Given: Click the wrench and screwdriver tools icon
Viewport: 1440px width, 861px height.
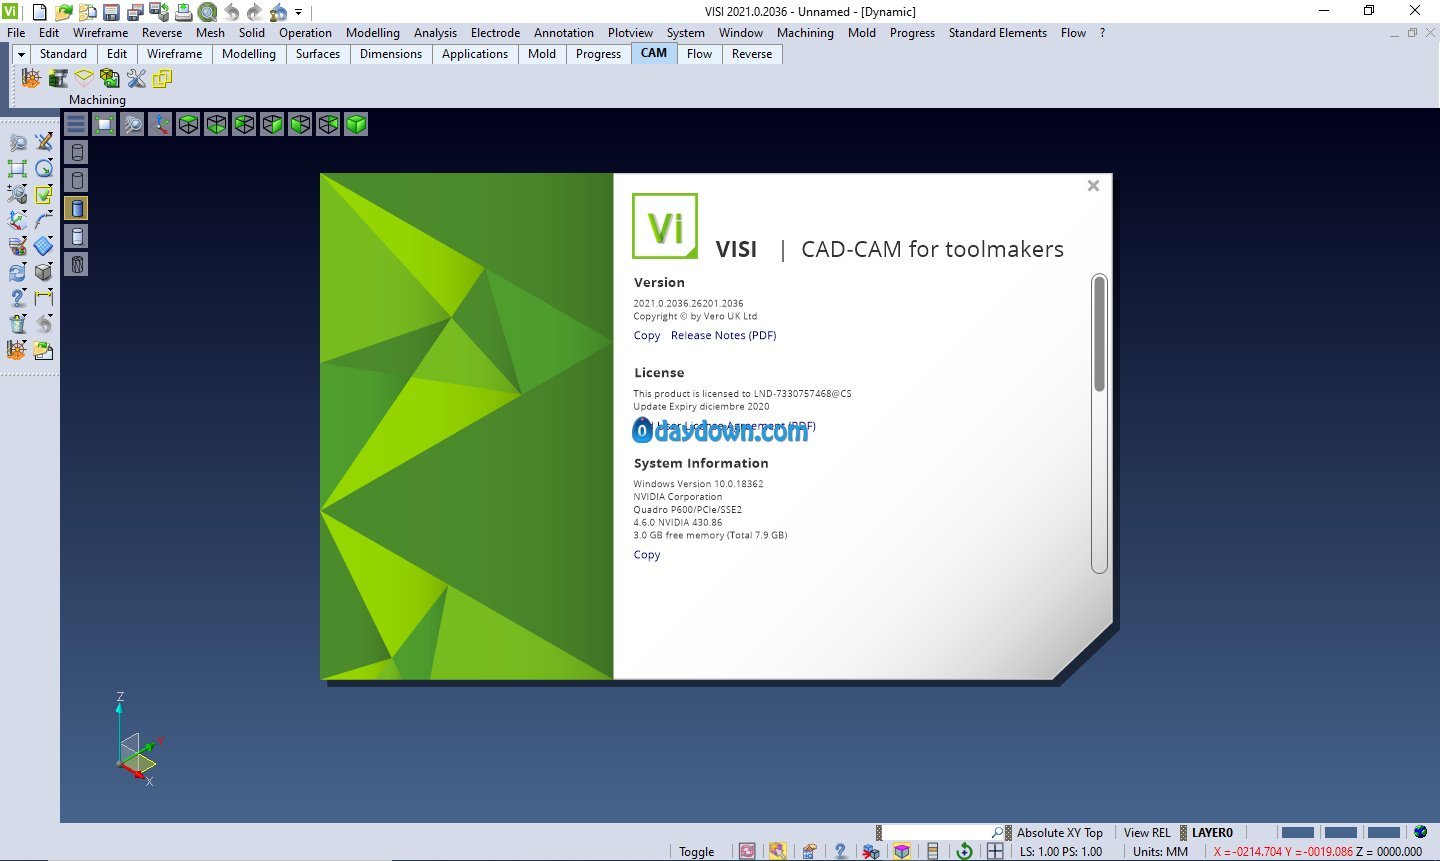Looking at the screenshot, I should point(136,78).
